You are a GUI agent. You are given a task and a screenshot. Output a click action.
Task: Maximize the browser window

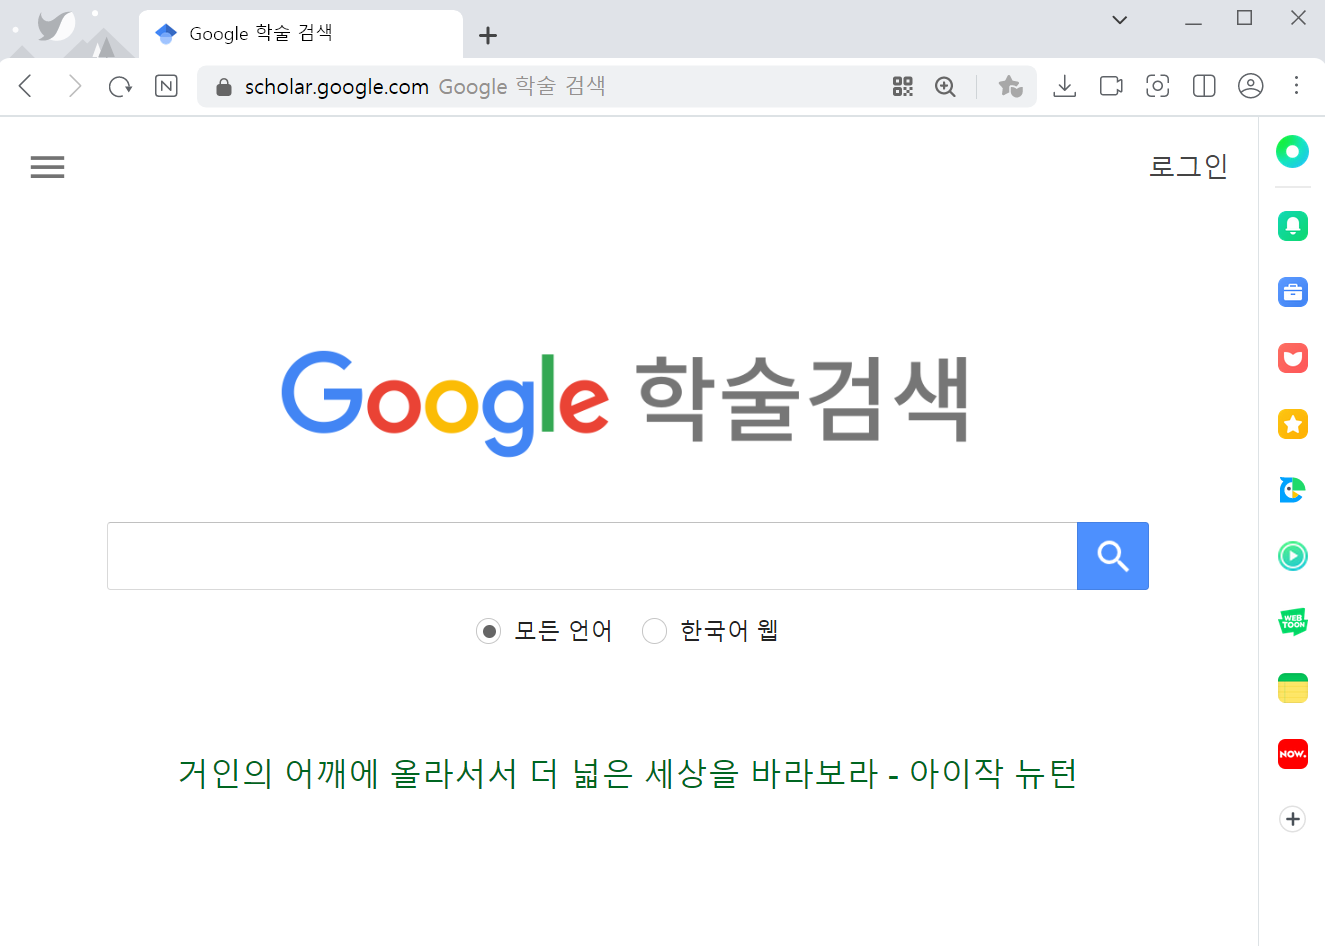(1245, 18)
